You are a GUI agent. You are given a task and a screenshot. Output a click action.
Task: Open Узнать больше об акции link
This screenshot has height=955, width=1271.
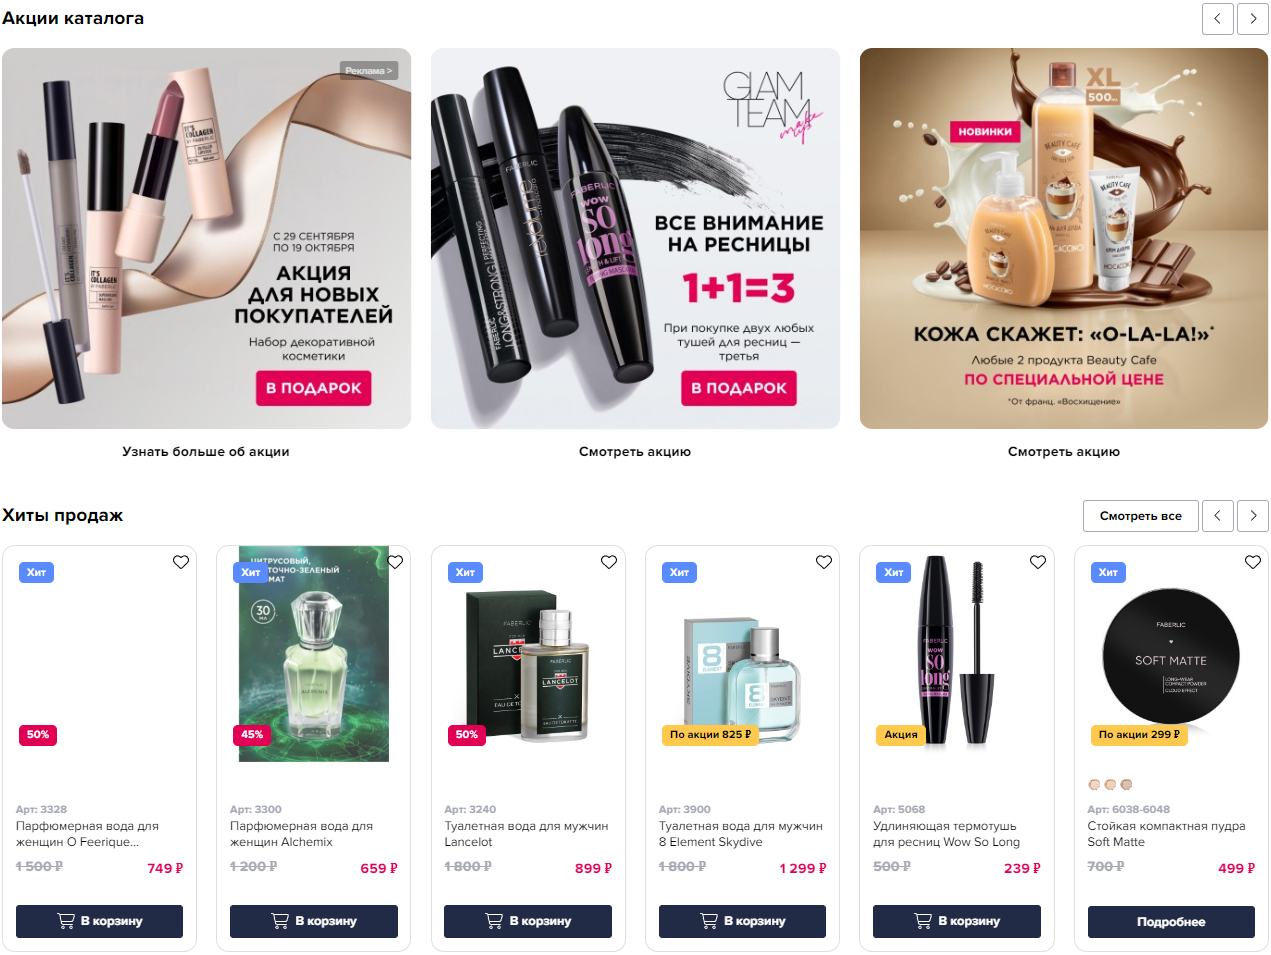(206, 452)
